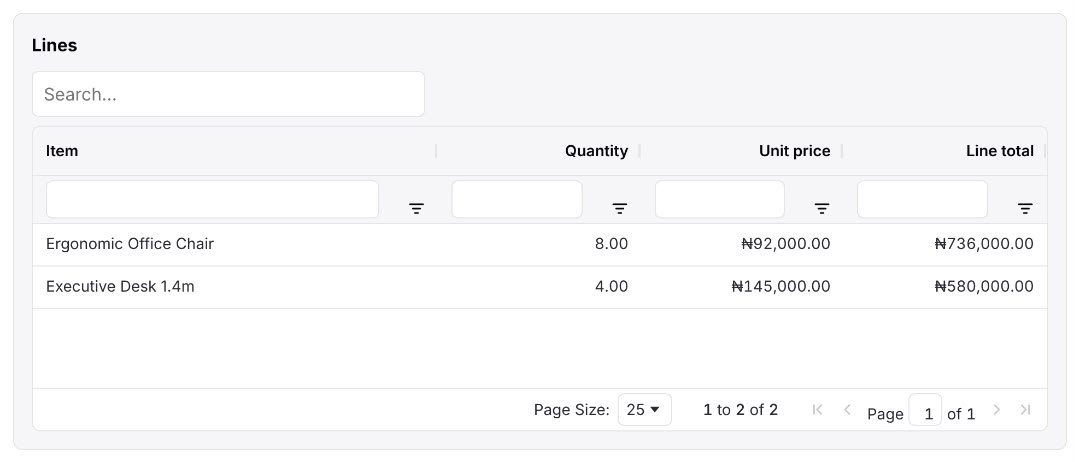Click the Page Size label

[x=572, y=410]
